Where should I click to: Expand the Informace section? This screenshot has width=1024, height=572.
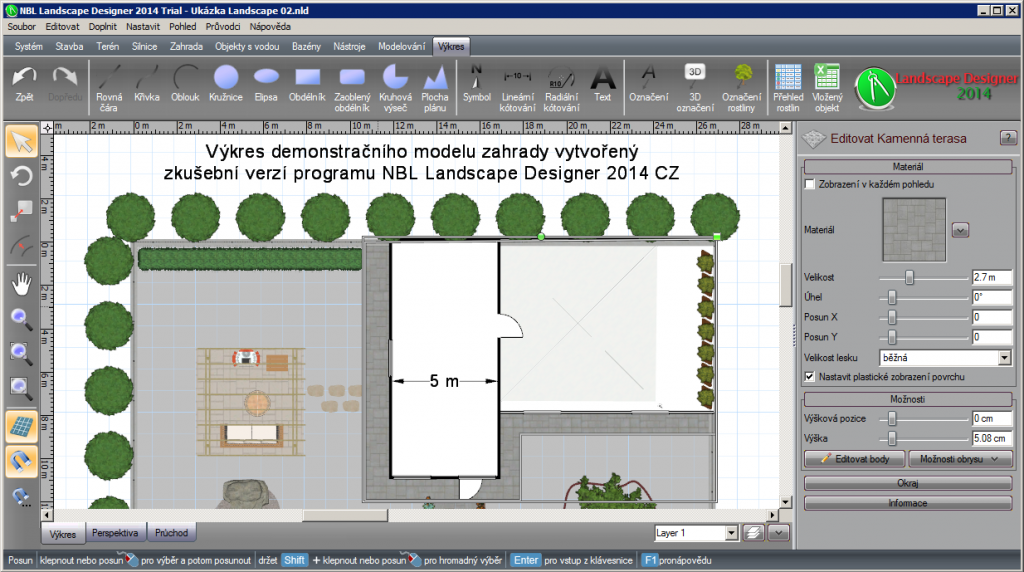[x=908, y=503]
